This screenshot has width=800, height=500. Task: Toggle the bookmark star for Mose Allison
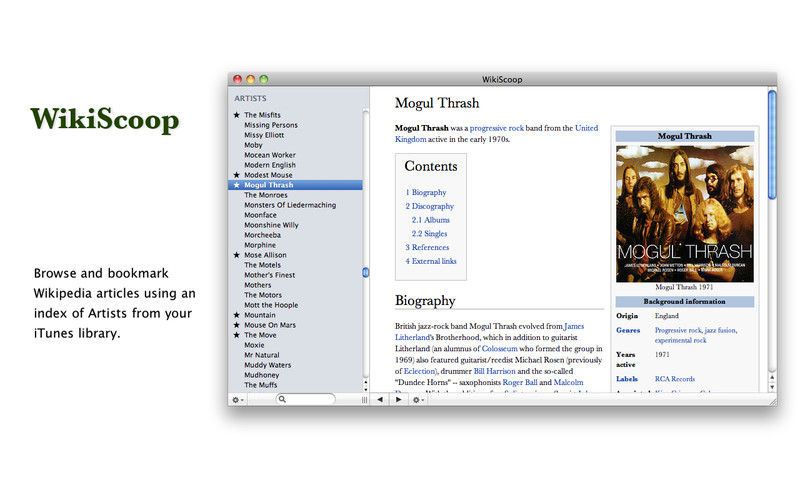236,255
